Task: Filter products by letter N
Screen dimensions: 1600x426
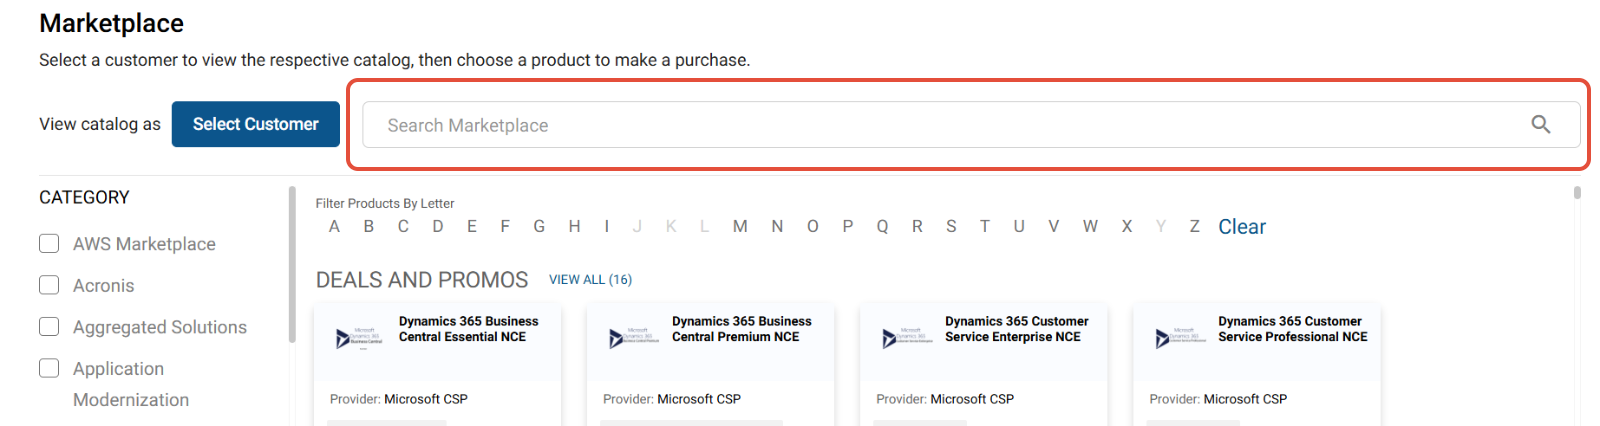Action: click(x=777, y=227)
